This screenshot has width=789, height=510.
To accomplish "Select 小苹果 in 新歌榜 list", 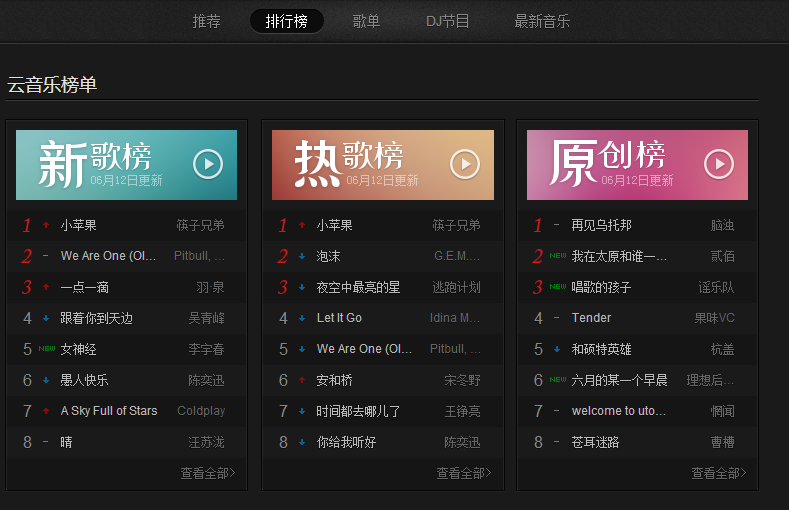I will click(78, 225).
